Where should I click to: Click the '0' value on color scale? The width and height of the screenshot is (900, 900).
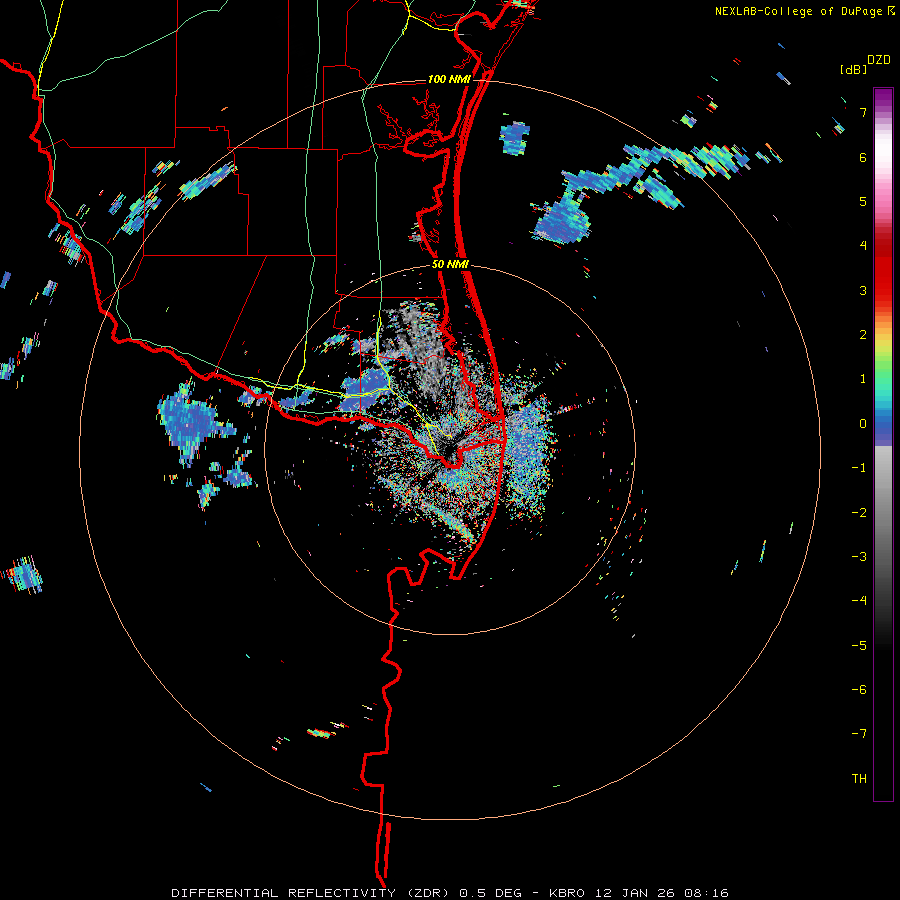point(863,424)
